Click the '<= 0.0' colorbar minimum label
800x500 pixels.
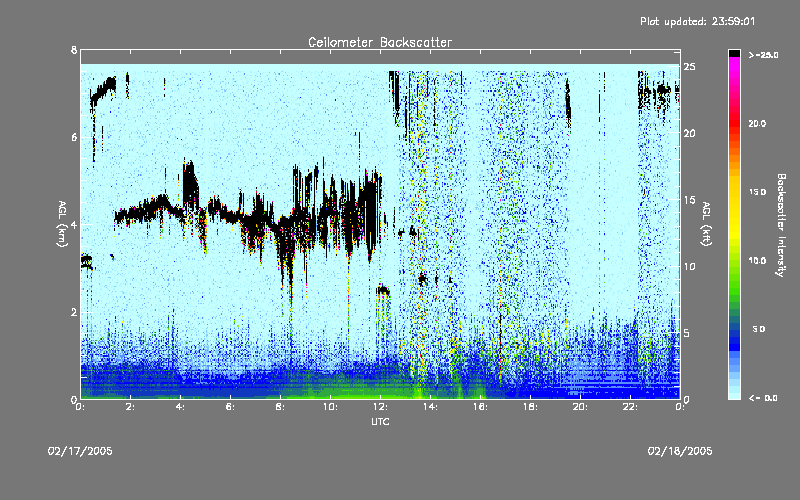pyautogui.click(x=763, y=397)
